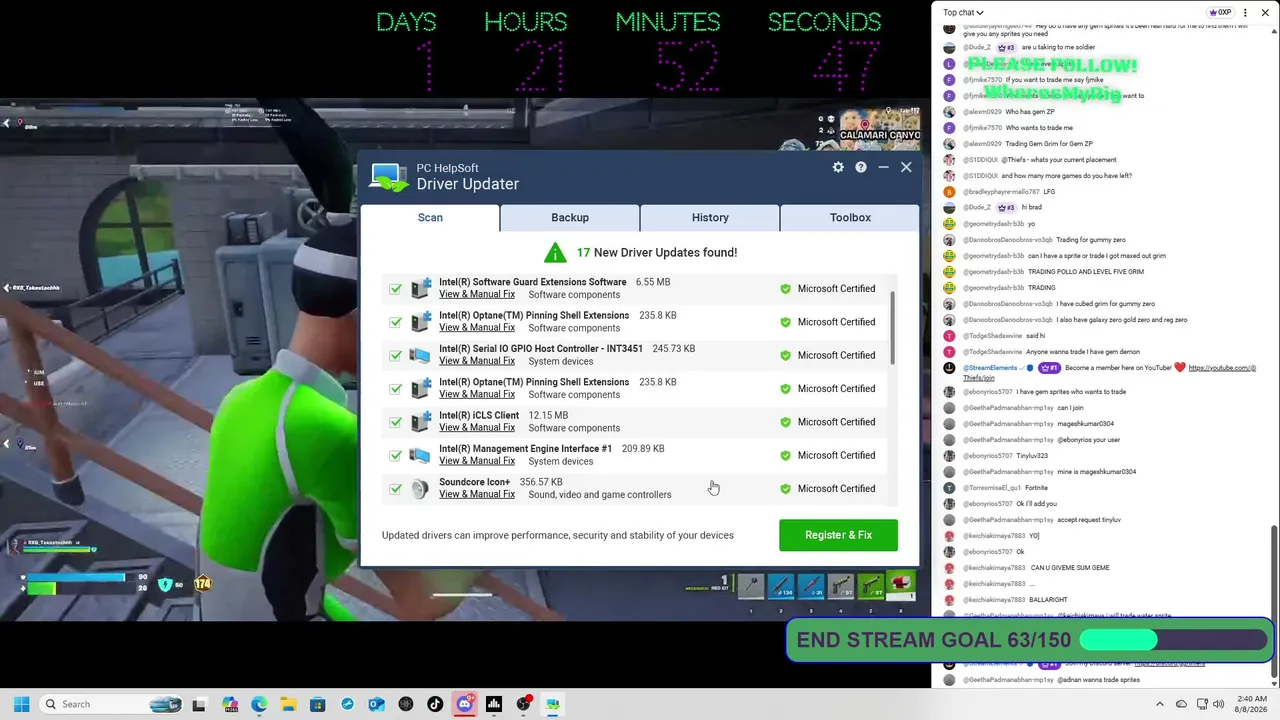The width and height of the screenshot is (1280, 720).
Task: Uncheck Intel iCLS Client checkbox
Action: pos(396,422)
